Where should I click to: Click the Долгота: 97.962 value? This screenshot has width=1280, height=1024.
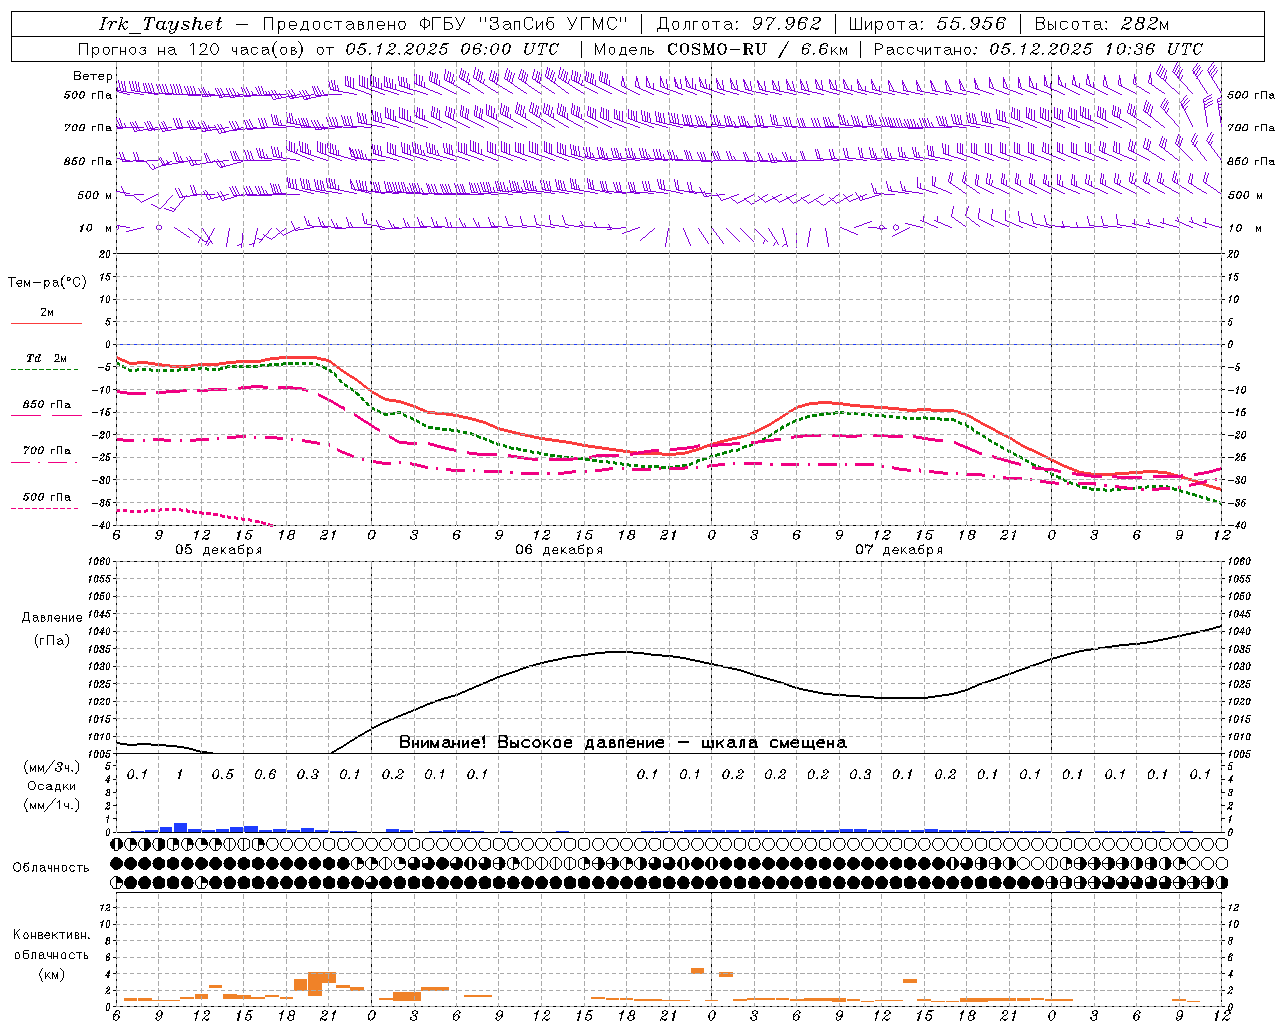[739, 24]
